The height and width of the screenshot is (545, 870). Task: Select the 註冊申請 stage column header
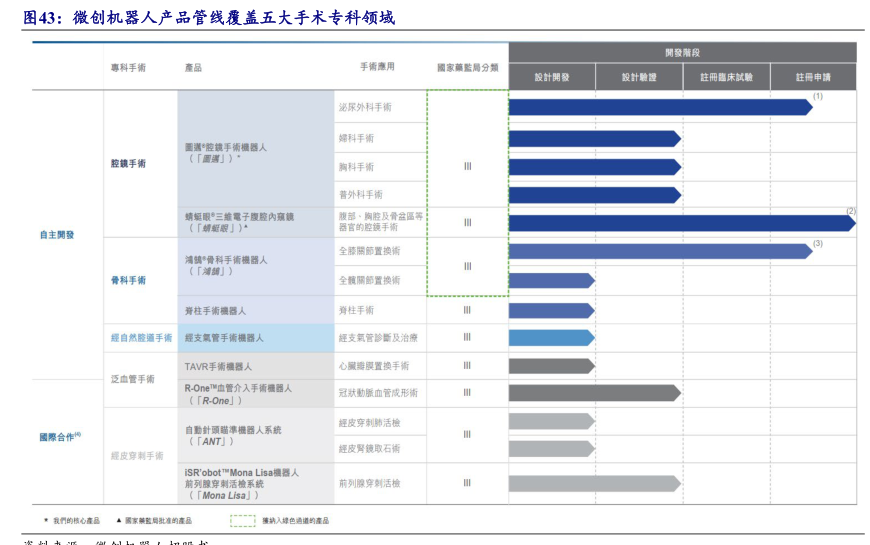[x=812, y=77]
